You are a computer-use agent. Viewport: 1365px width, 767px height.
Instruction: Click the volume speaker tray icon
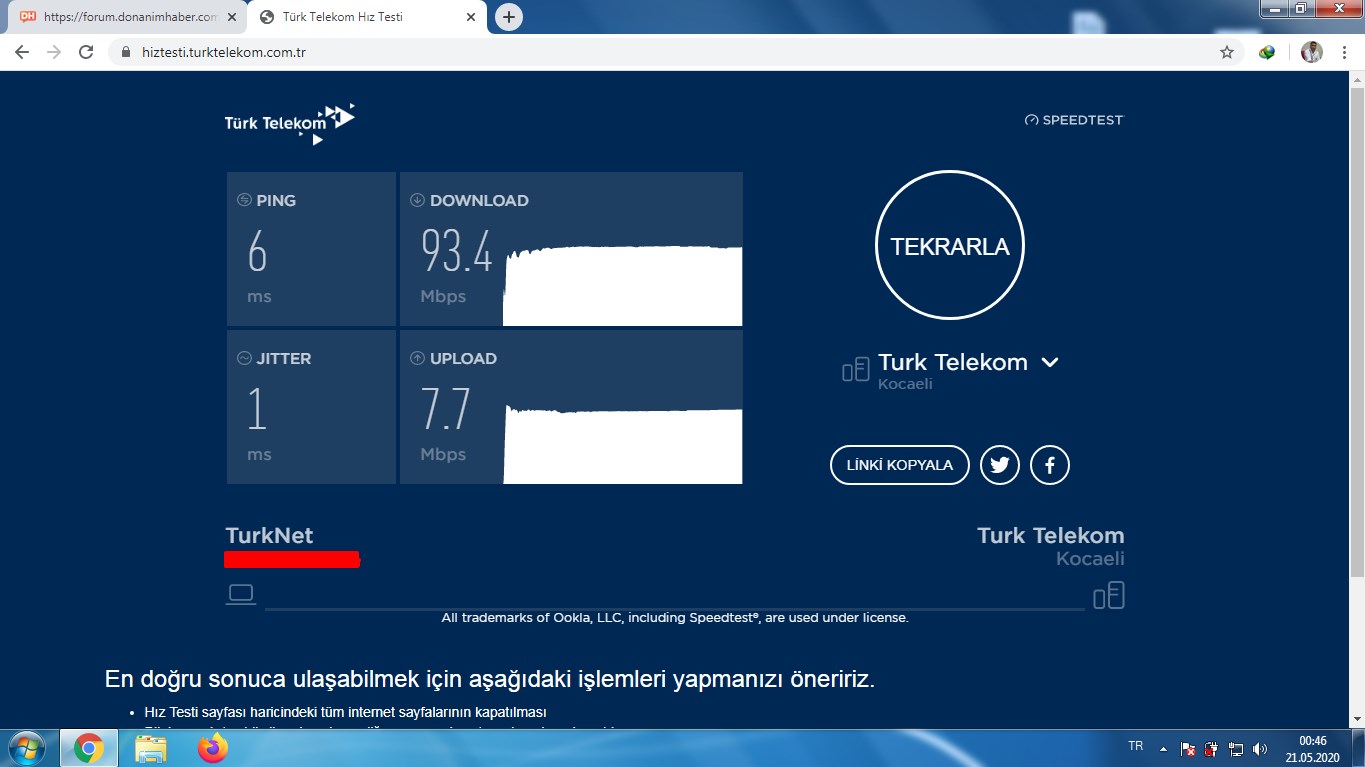[1260, 748]
